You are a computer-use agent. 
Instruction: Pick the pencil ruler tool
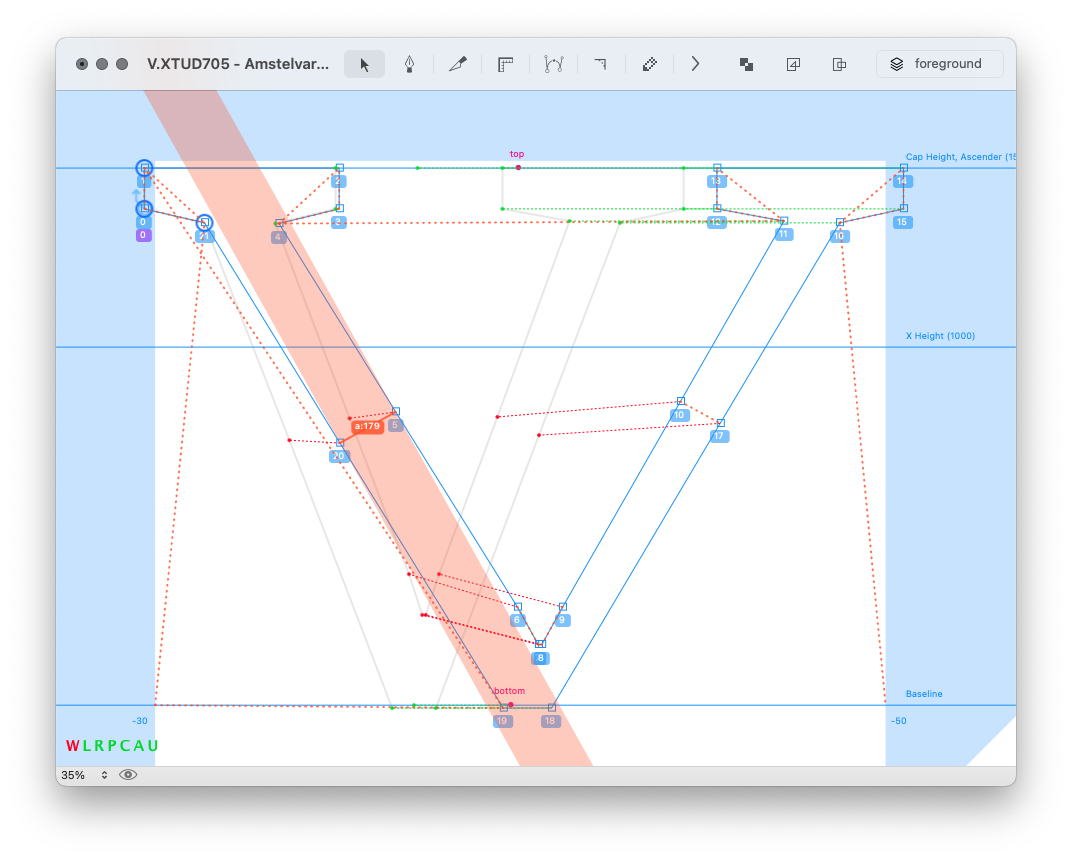(649, 64)
